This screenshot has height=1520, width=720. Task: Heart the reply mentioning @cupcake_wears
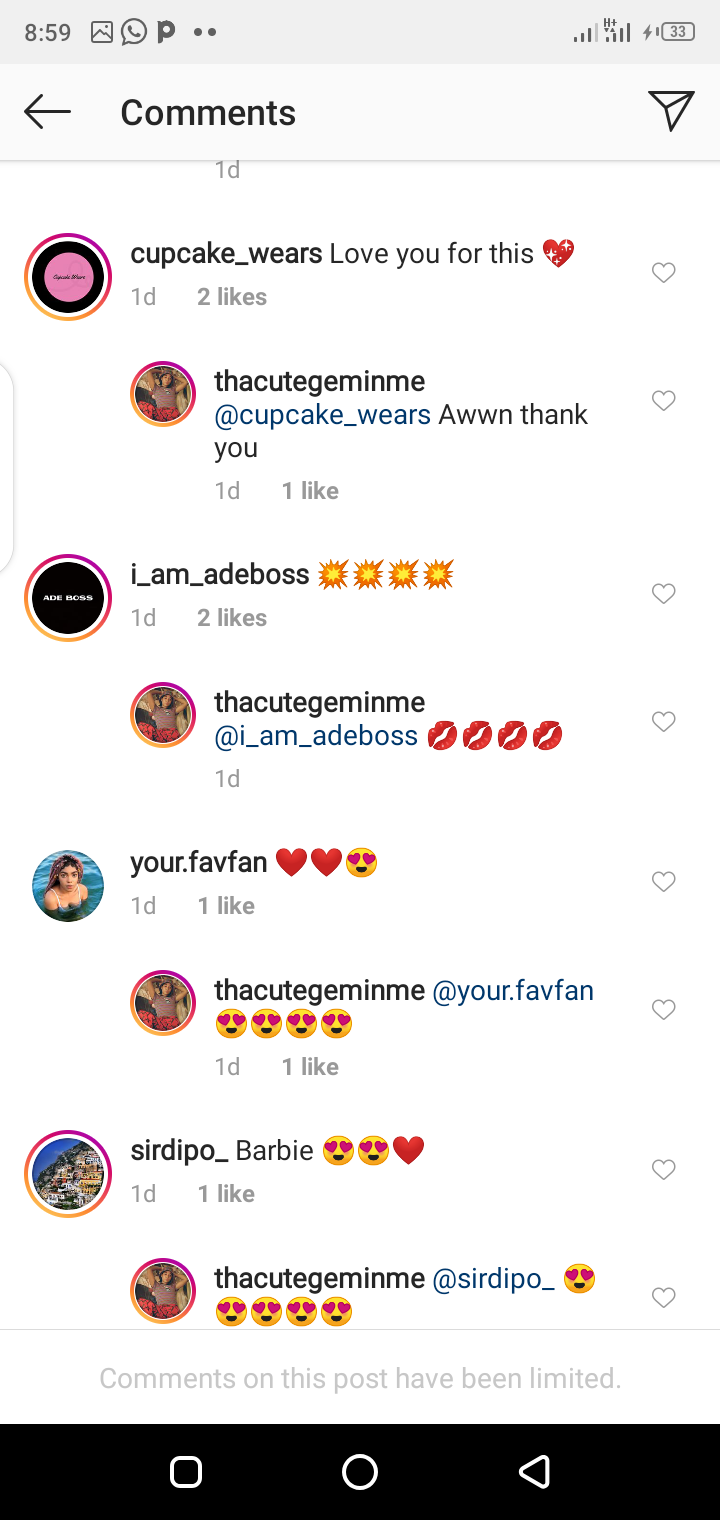664,401
